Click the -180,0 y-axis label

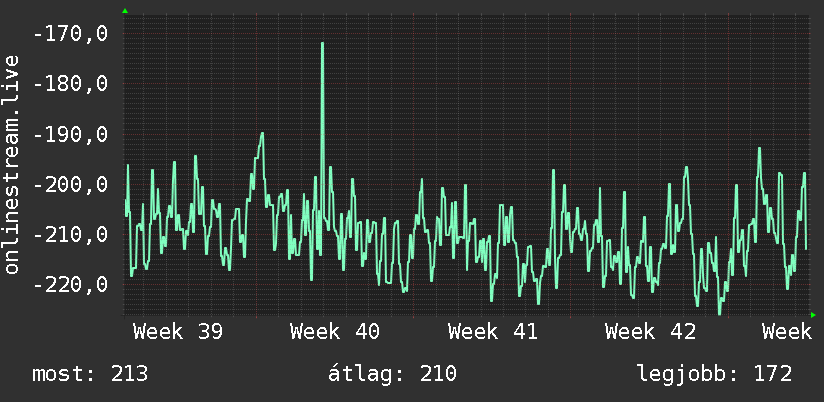point(70,84)
